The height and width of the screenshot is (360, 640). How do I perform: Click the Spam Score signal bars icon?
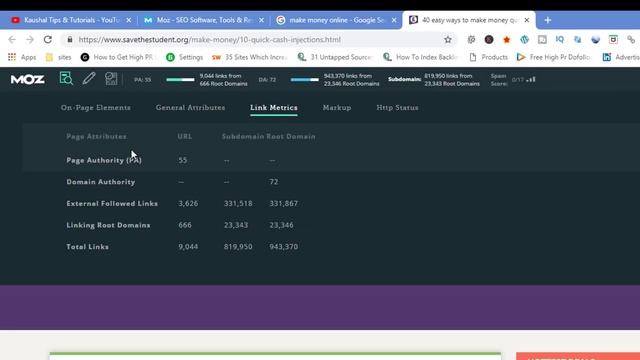[531, 80]
